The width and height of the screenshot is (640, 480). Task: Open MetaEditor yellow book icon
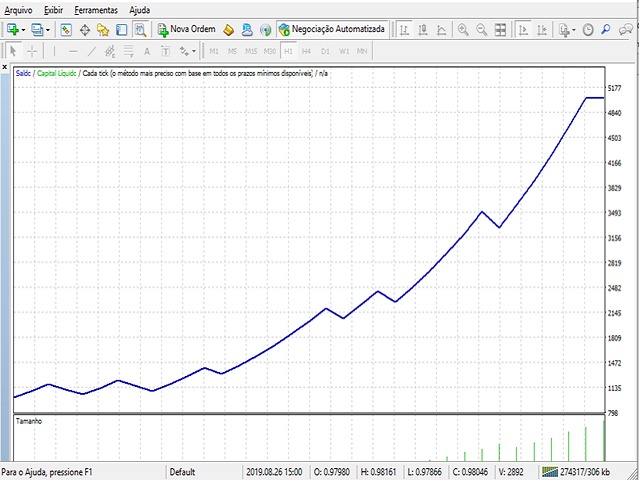pyautogui.click(x=229, y=30)
